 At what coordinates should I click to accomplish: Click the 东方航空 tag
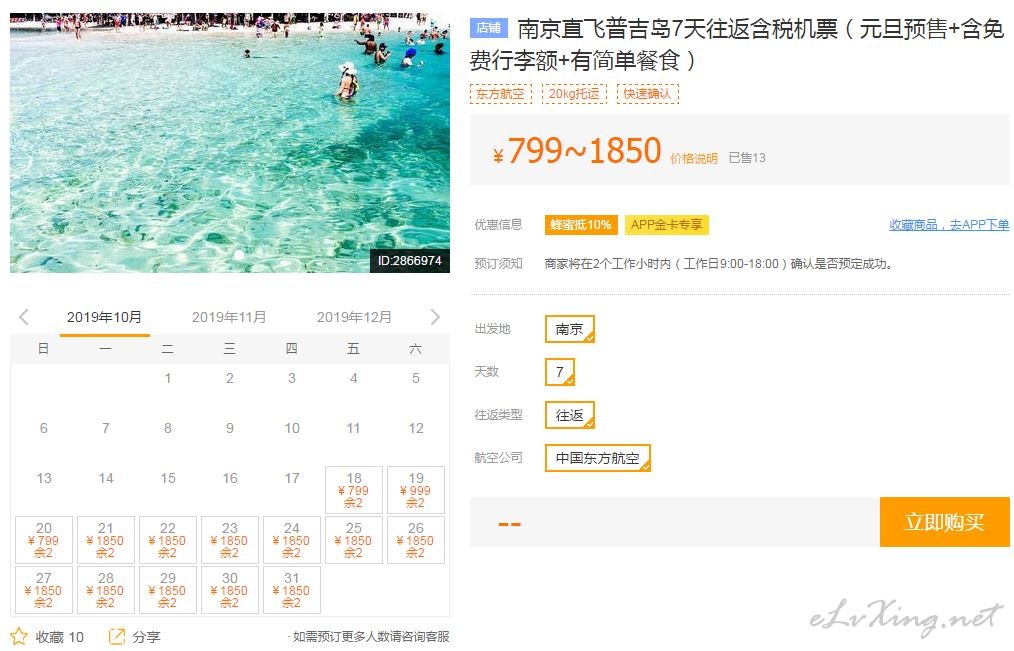pos(501,94)
